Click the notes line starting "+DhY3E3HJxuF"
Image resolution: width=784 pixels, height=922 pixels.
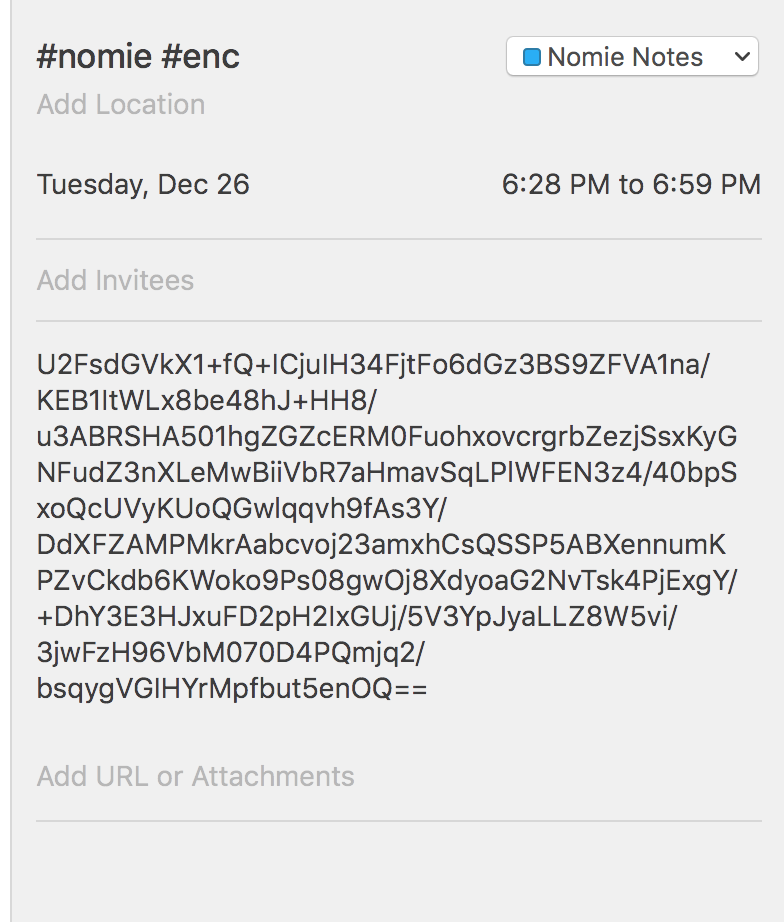pyautogui.click(x=357, y=618)
